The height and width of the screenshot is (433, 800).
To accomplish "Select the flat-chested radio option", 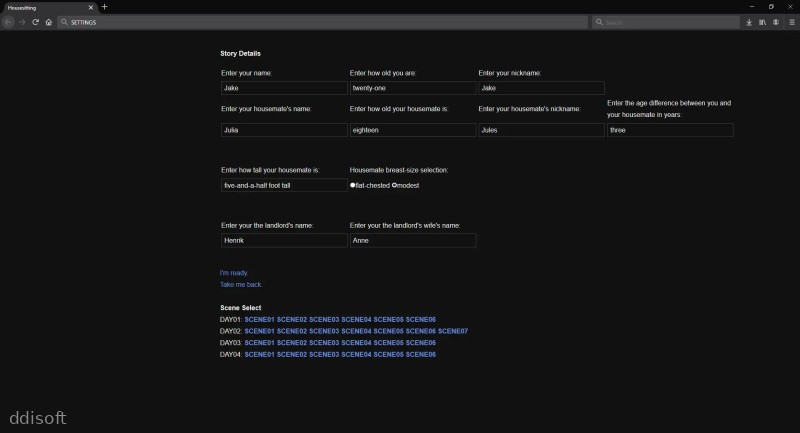I will pos(353,185).
